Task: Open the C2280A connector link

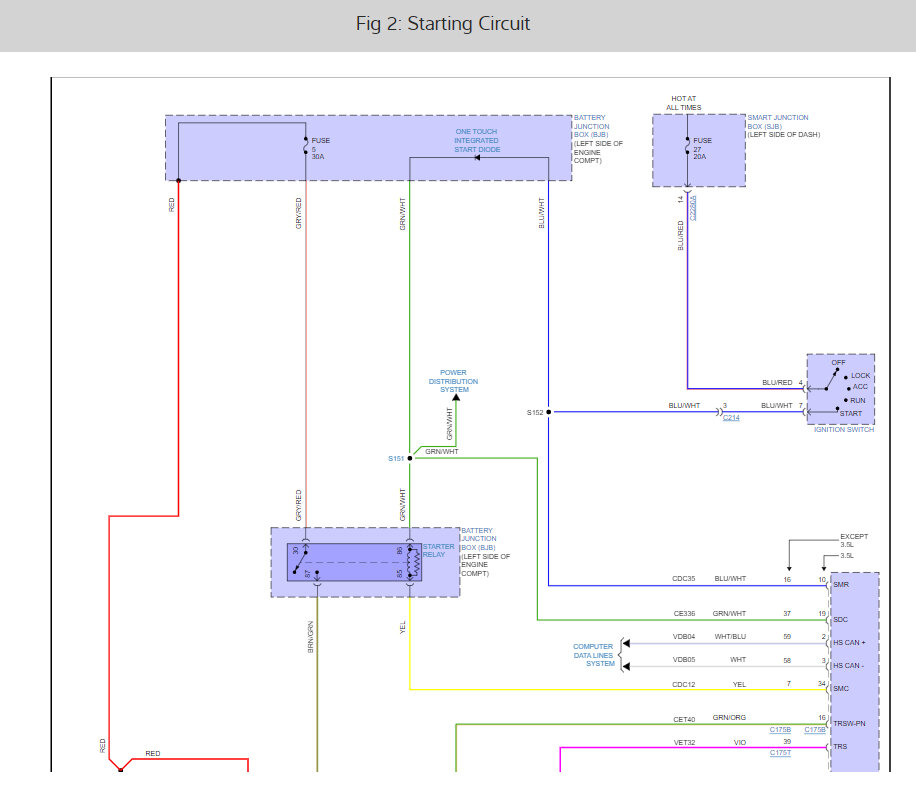Action: coord(693,208)
